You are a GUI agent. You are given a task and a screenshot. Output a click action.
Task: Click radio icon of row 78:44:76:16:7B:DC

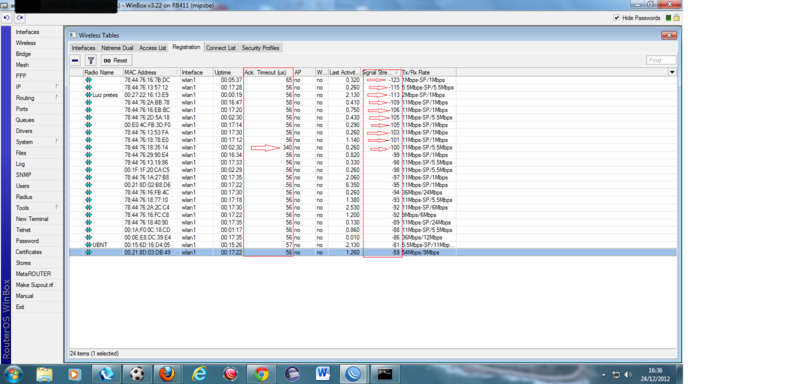[x=88, y=80]
